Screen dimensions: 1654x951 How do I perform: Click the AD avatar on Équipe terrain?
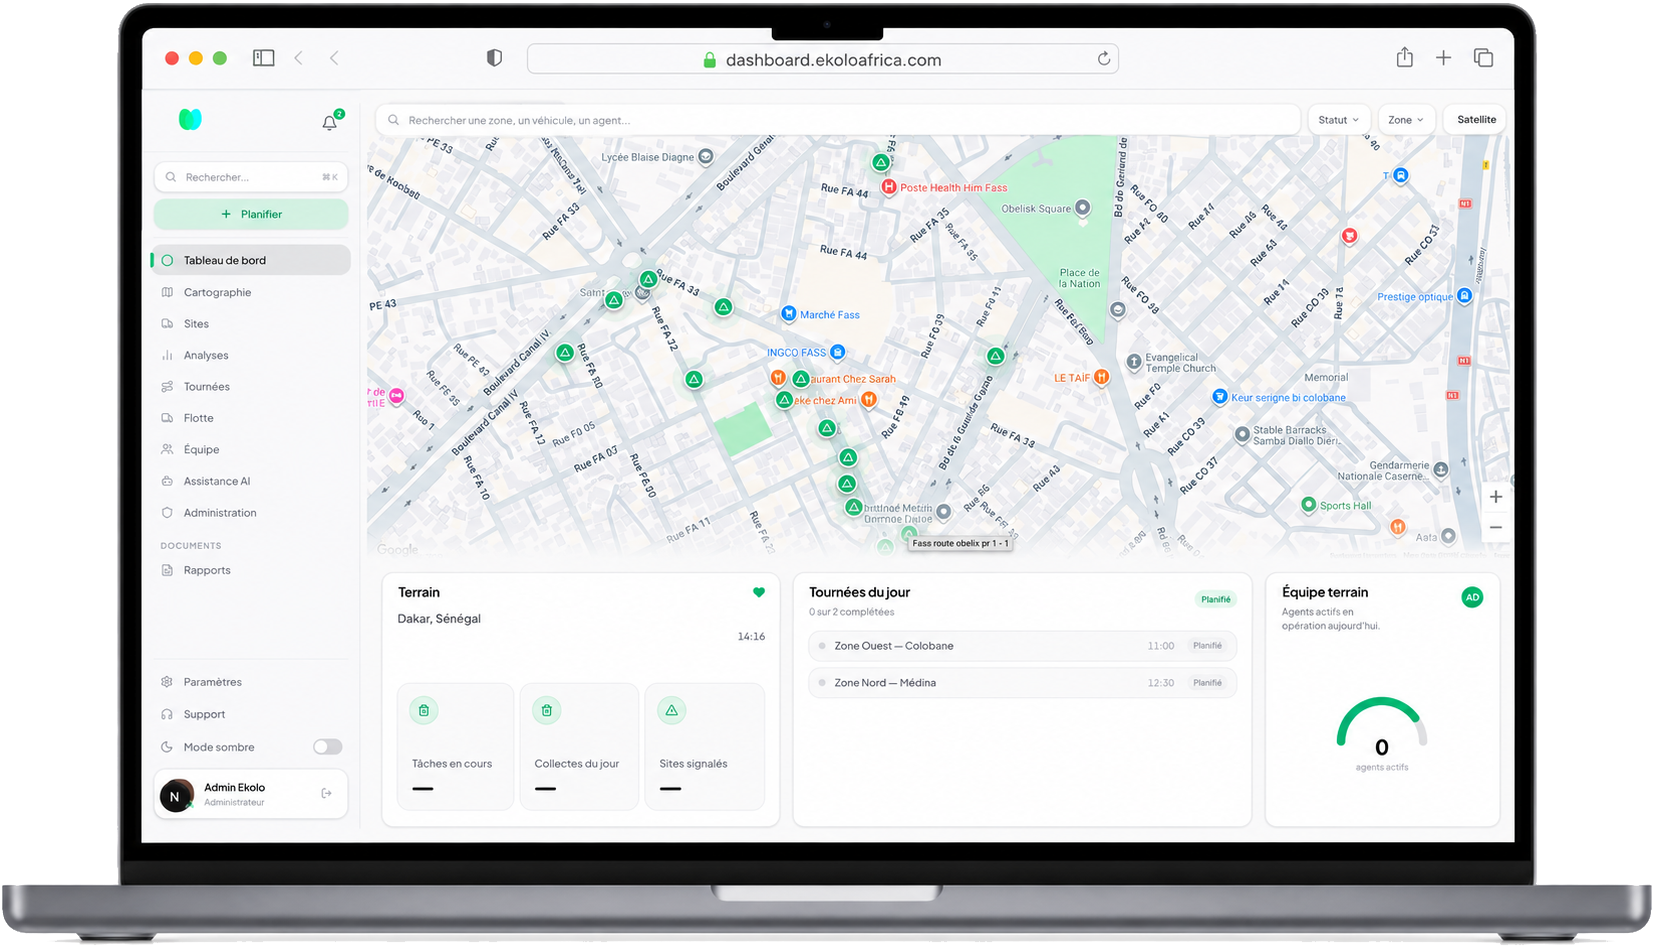(1472, 597)
